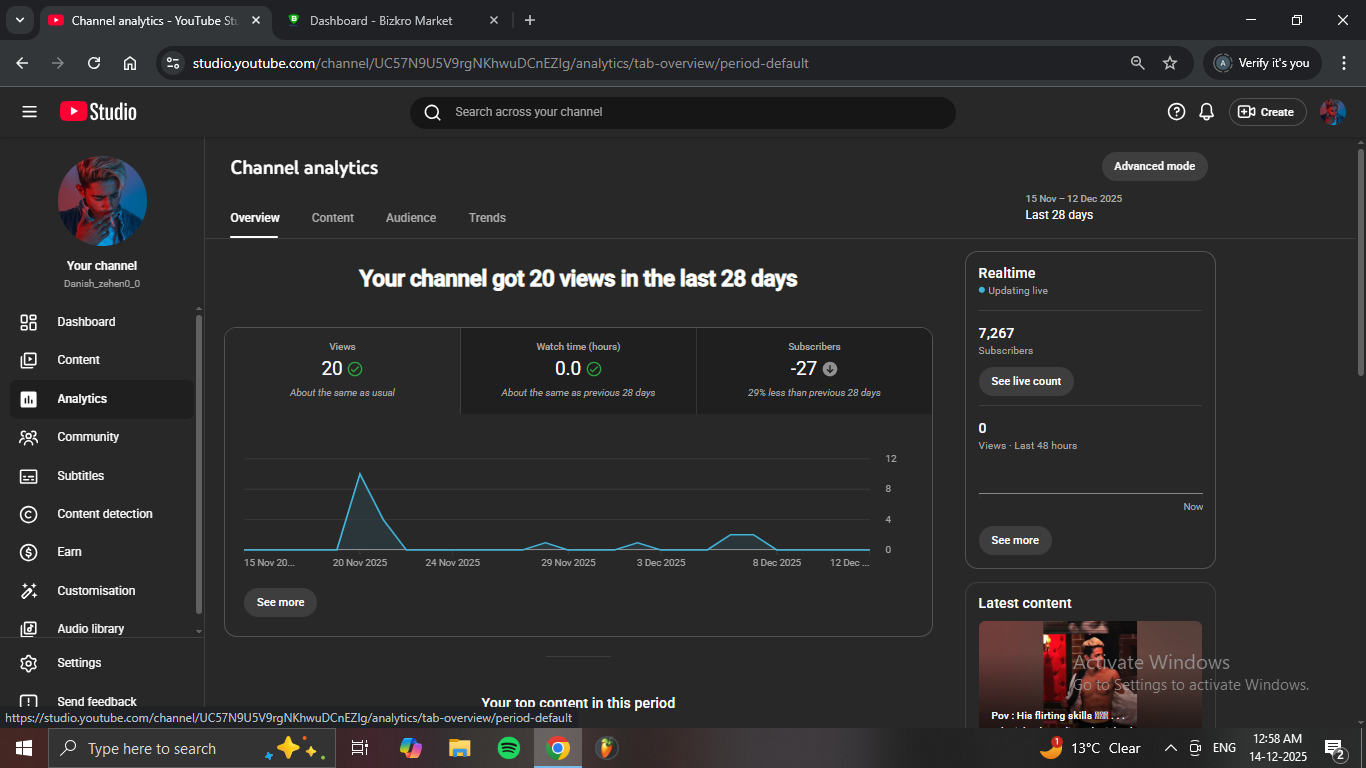Open the notifications bell
This screenshot has height=768, width=1366.
pos(1207,112)
